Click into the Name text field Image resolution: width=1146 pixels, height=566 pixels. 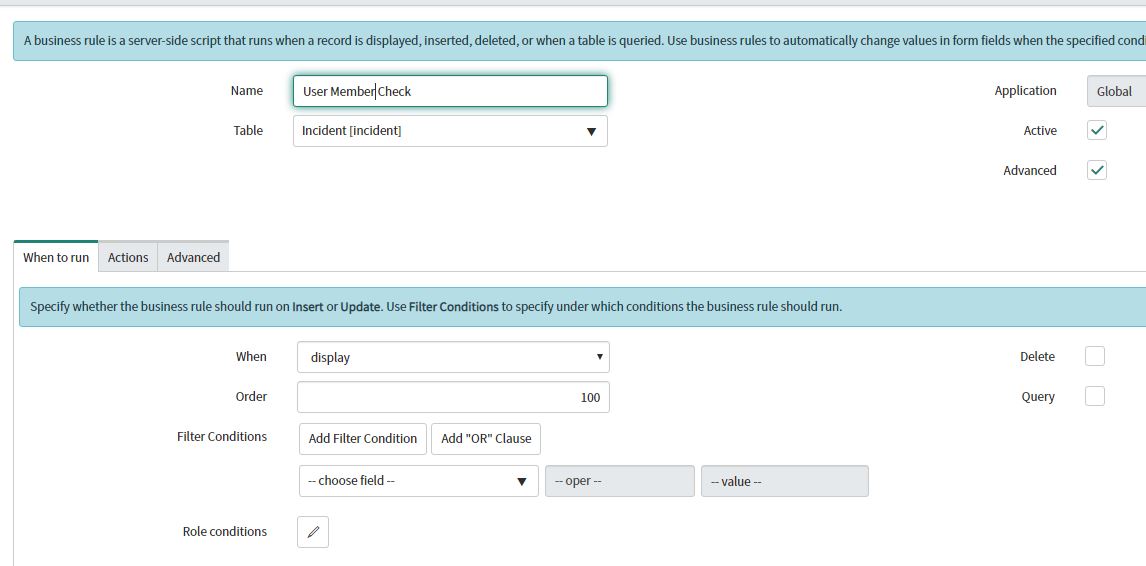450,91
